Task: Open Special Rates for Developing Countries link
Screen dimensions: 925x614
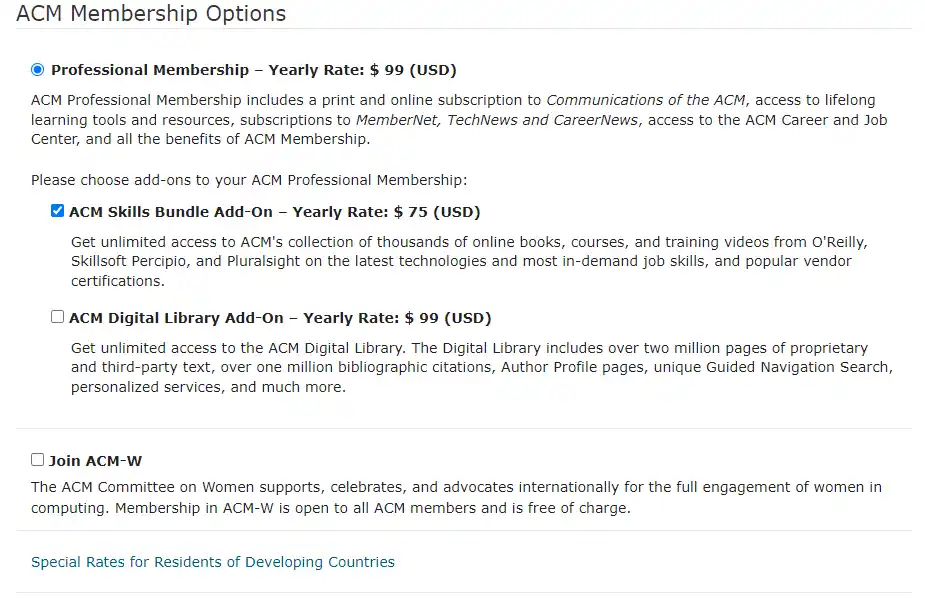Action: 213,562
